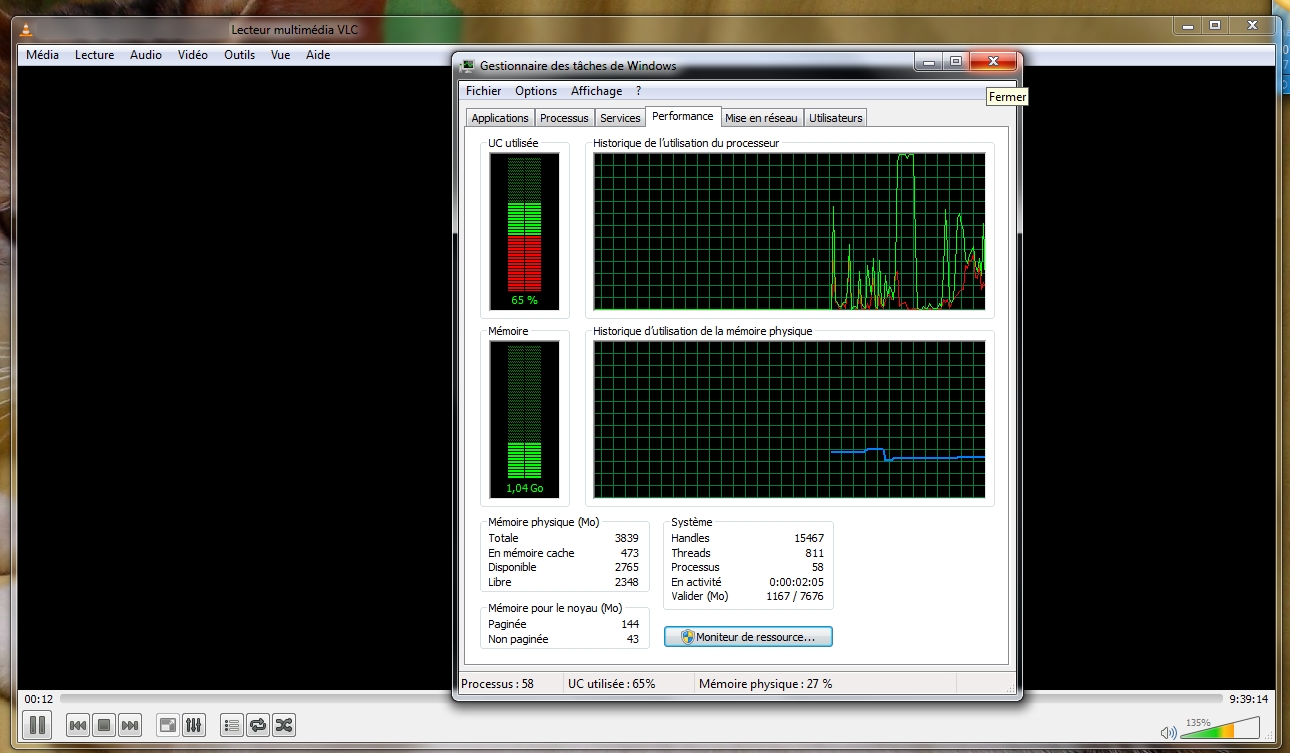Click the physical memory history graph
The height and width of the screenshot is (753, 1290).
789,419
